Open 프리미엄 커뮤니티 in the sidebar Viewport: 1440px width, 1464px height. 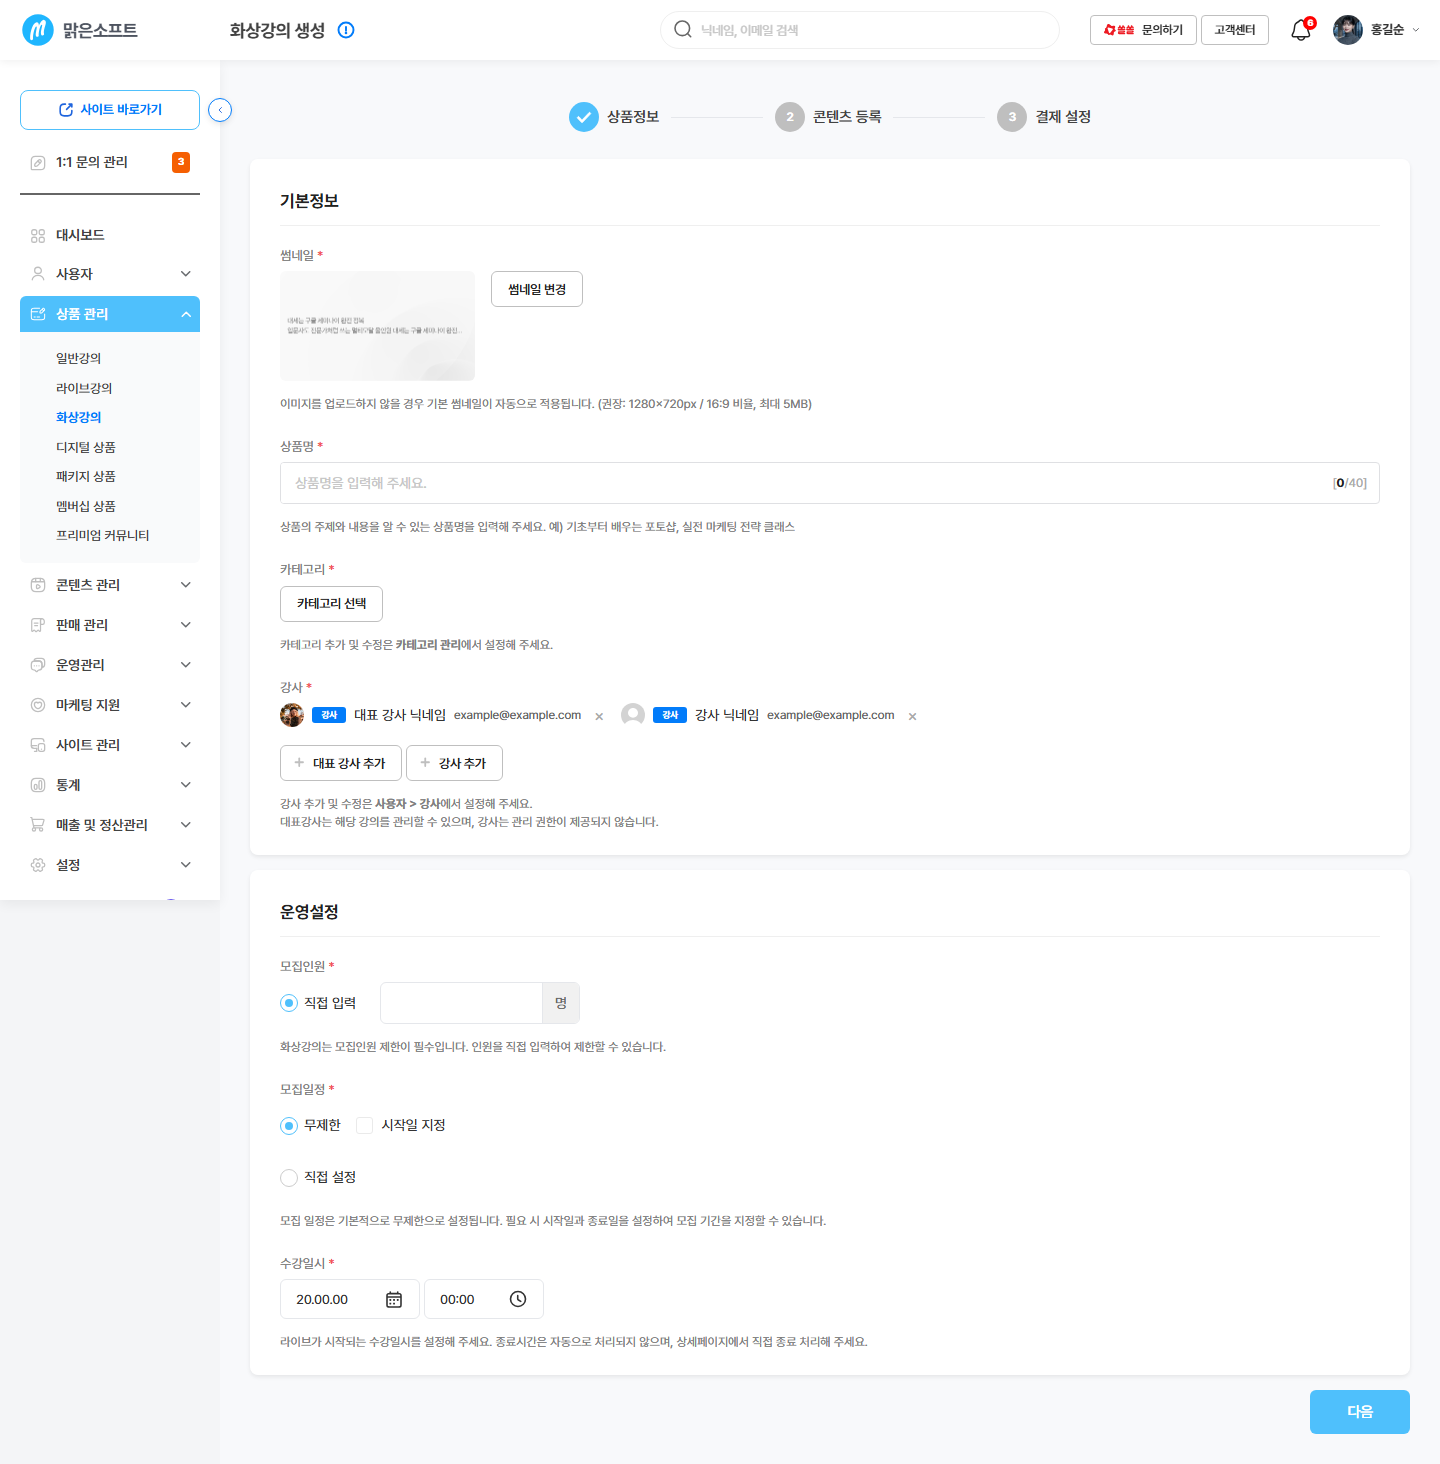103,535
